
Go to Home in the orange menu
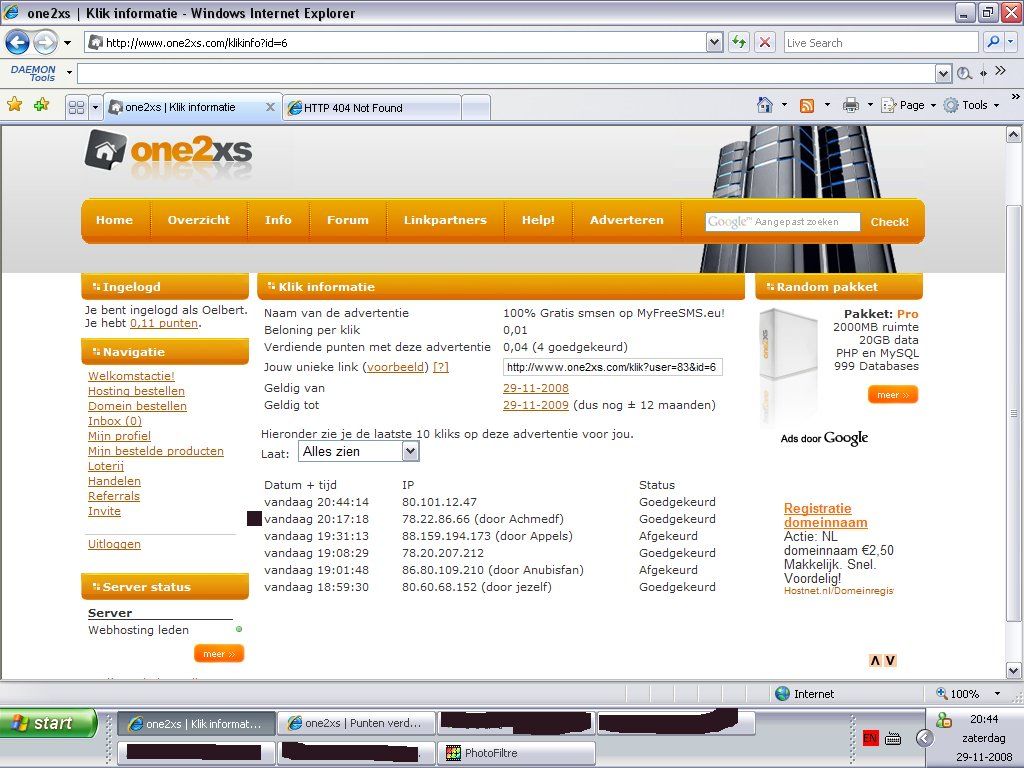[114, 220]
